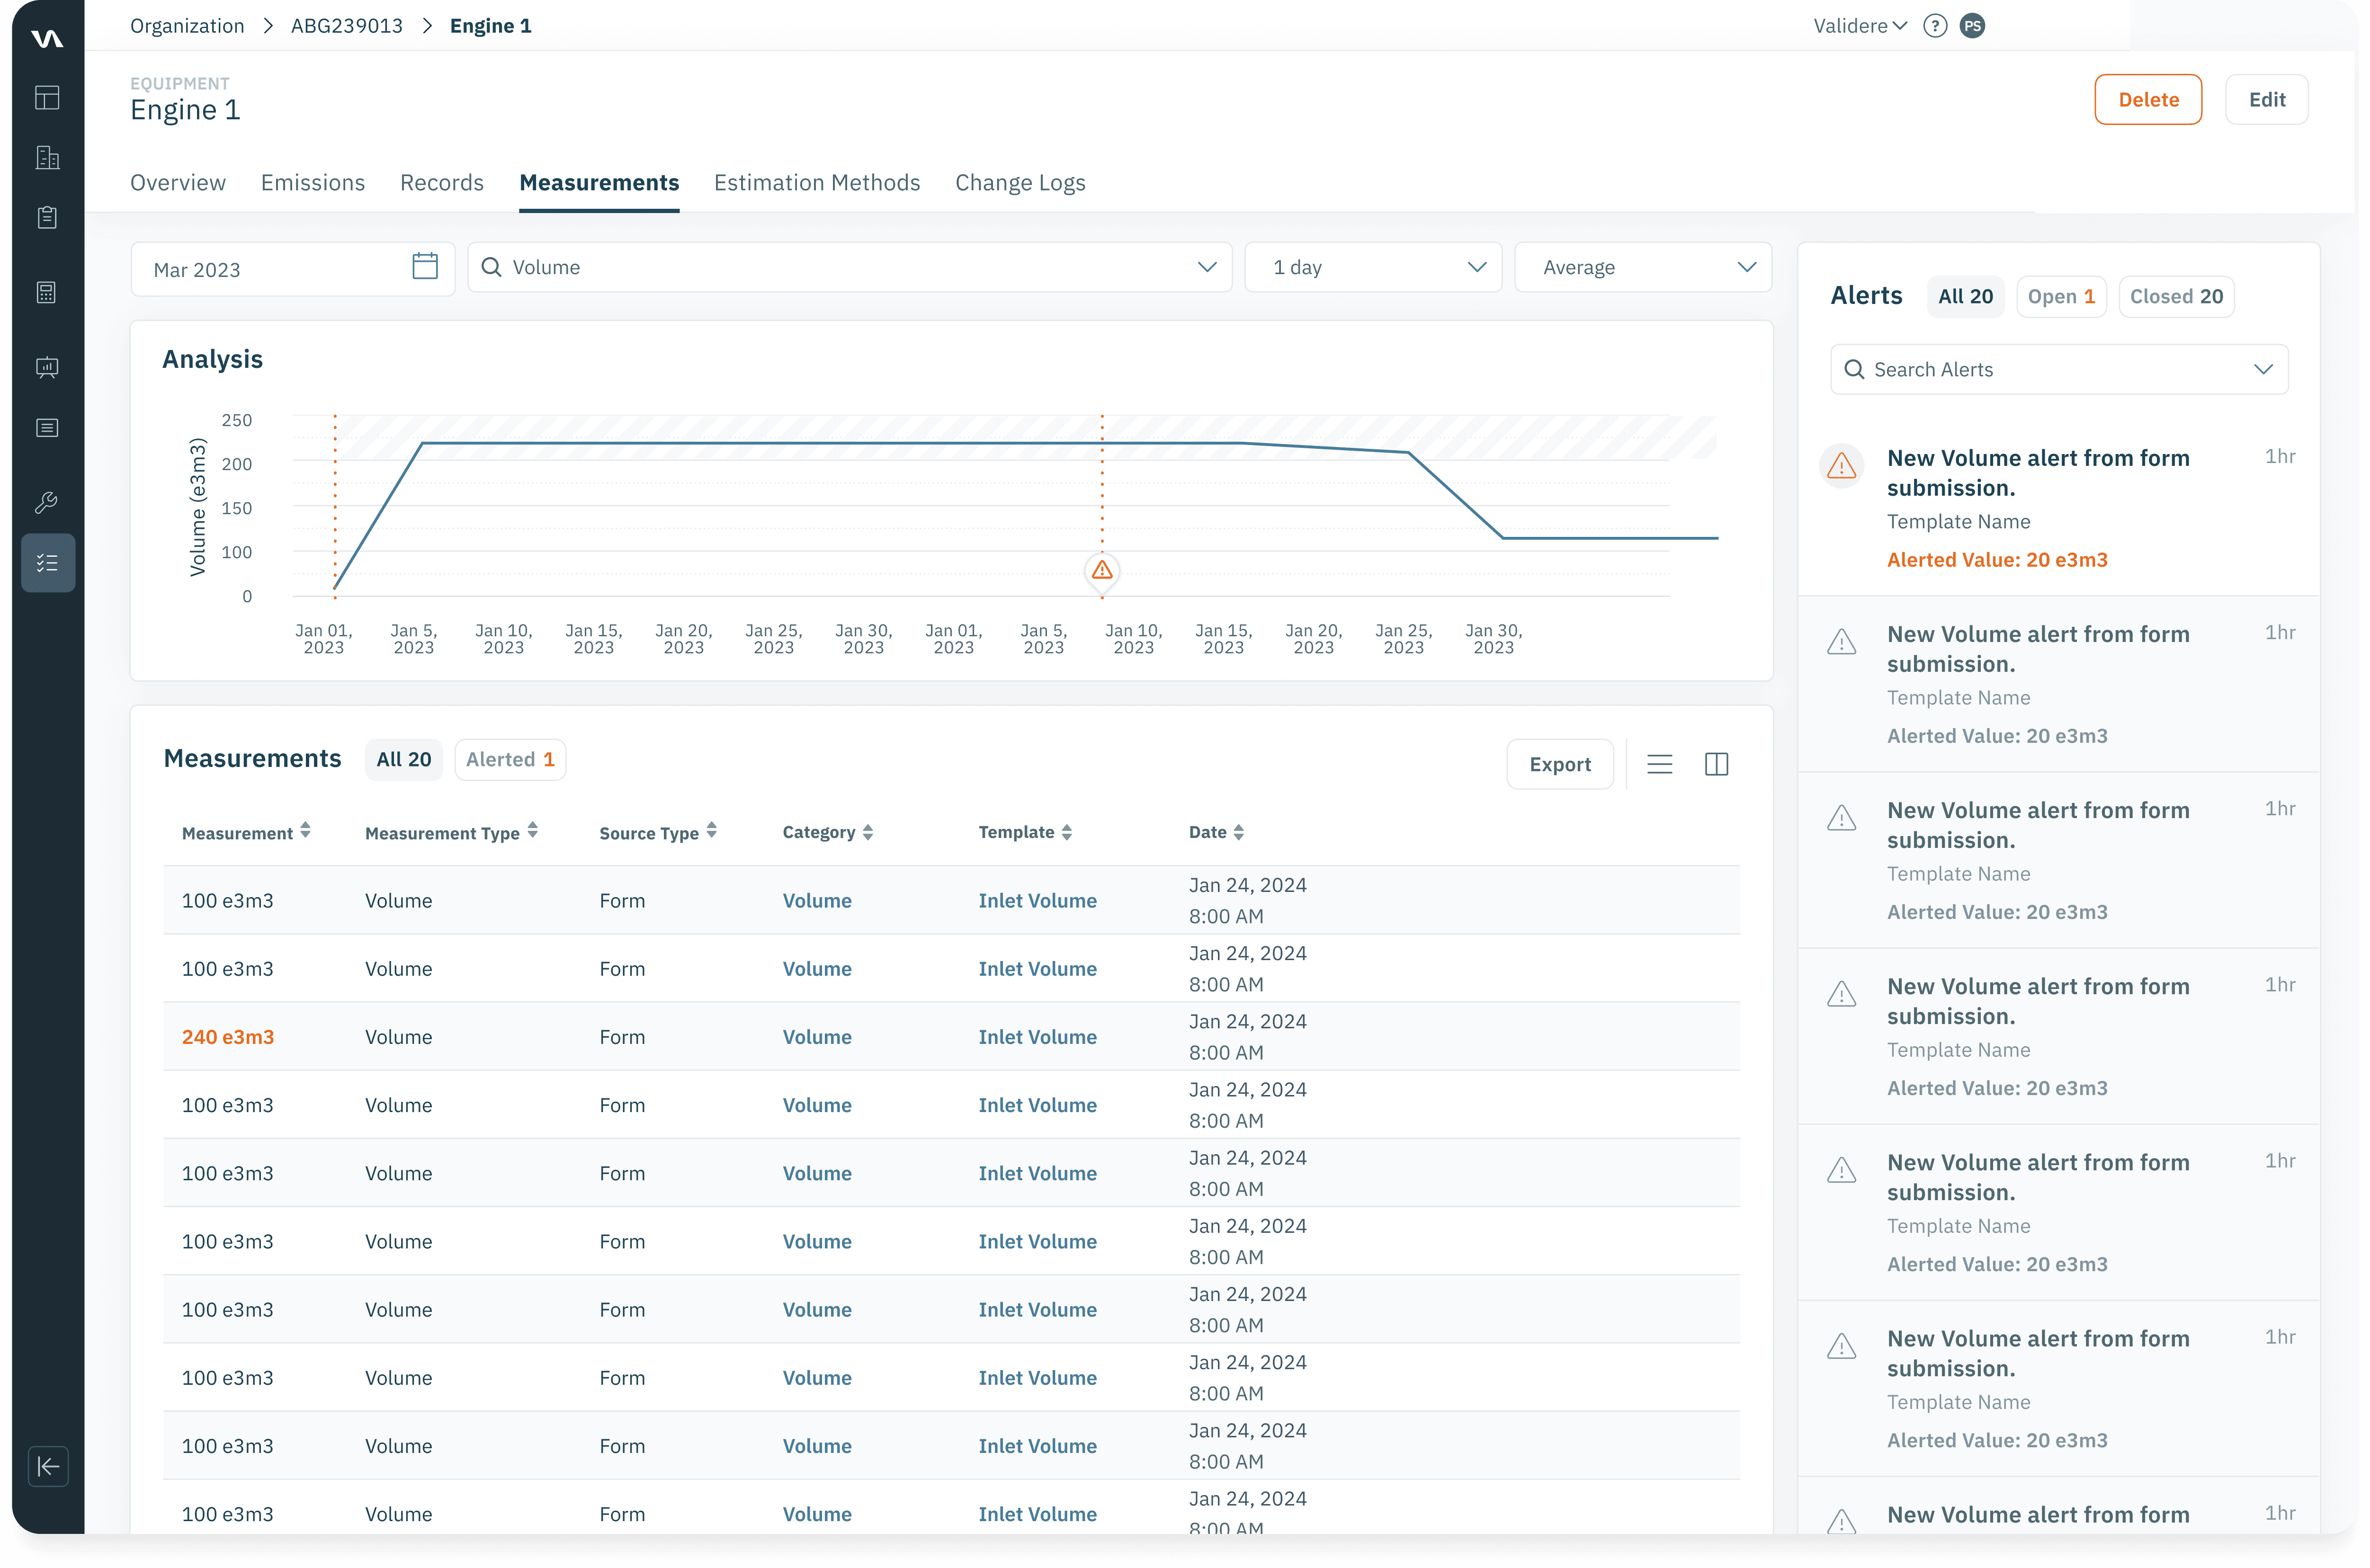Open the 1 day interval dropdown
Screen dimensions: 2370x1568
click(1373, 267)
